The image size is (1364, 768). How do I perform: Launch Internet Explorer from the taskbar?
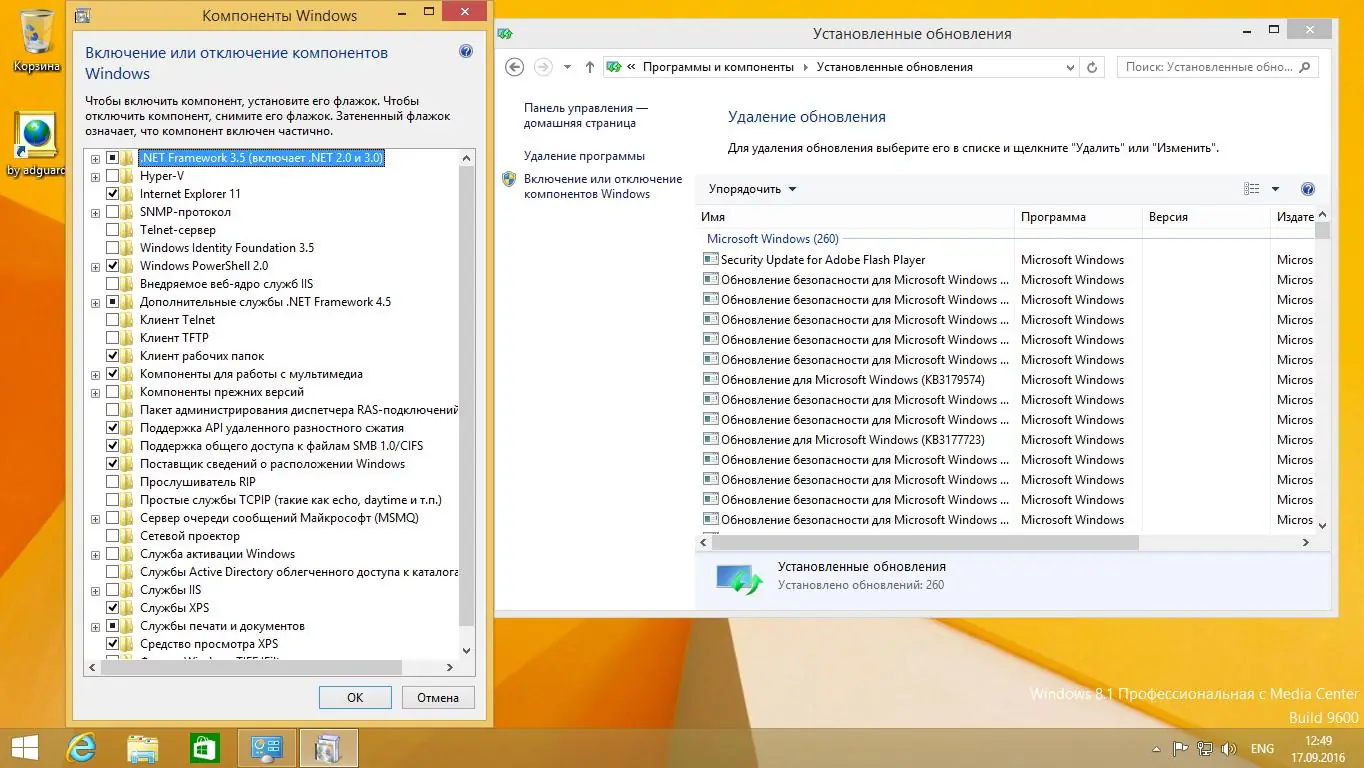point(81,747)
